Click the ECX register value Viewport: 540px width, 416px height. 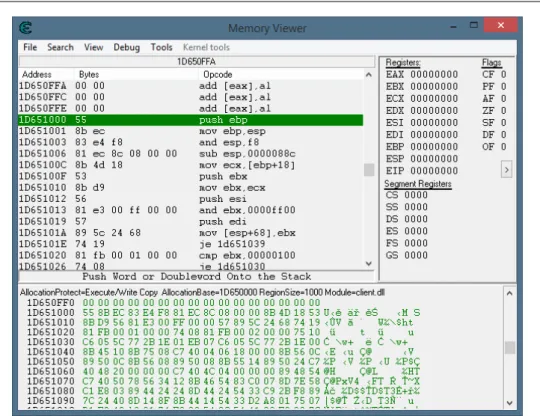434,98
